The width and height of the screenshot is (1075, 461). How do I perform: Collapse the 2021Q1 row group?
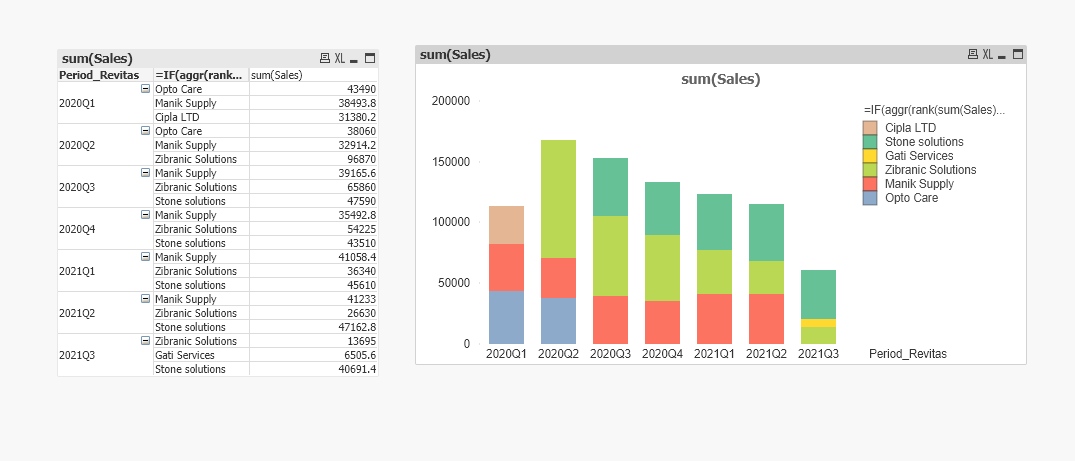click(x=145, y=257)
